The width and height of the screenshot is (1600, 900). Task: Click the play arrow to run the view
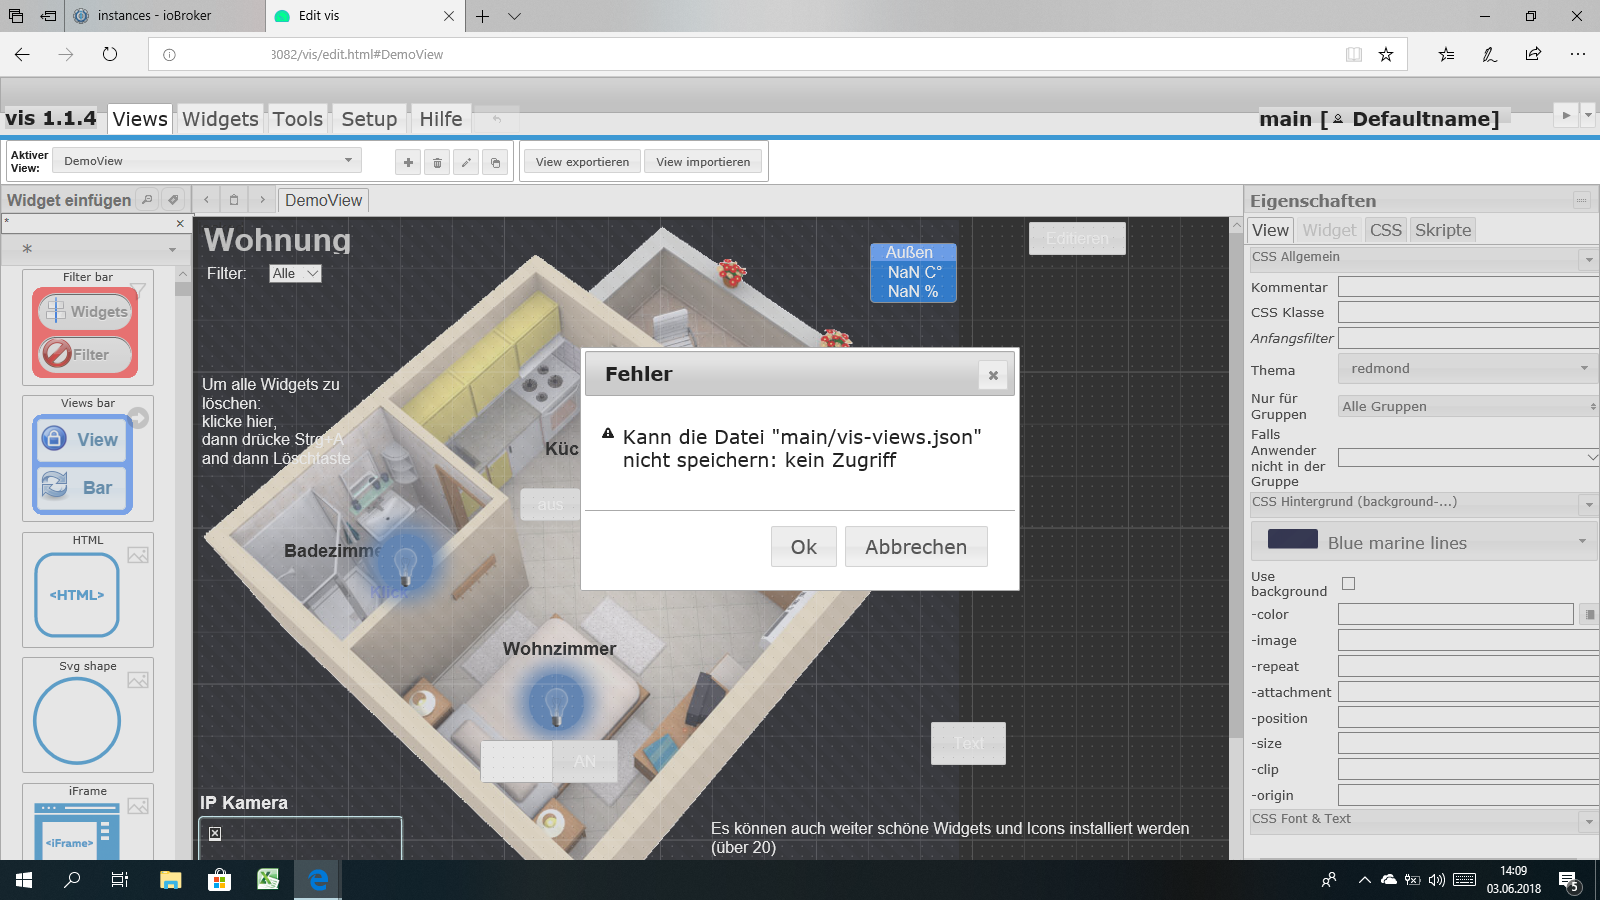click(x=1566, y=115)
